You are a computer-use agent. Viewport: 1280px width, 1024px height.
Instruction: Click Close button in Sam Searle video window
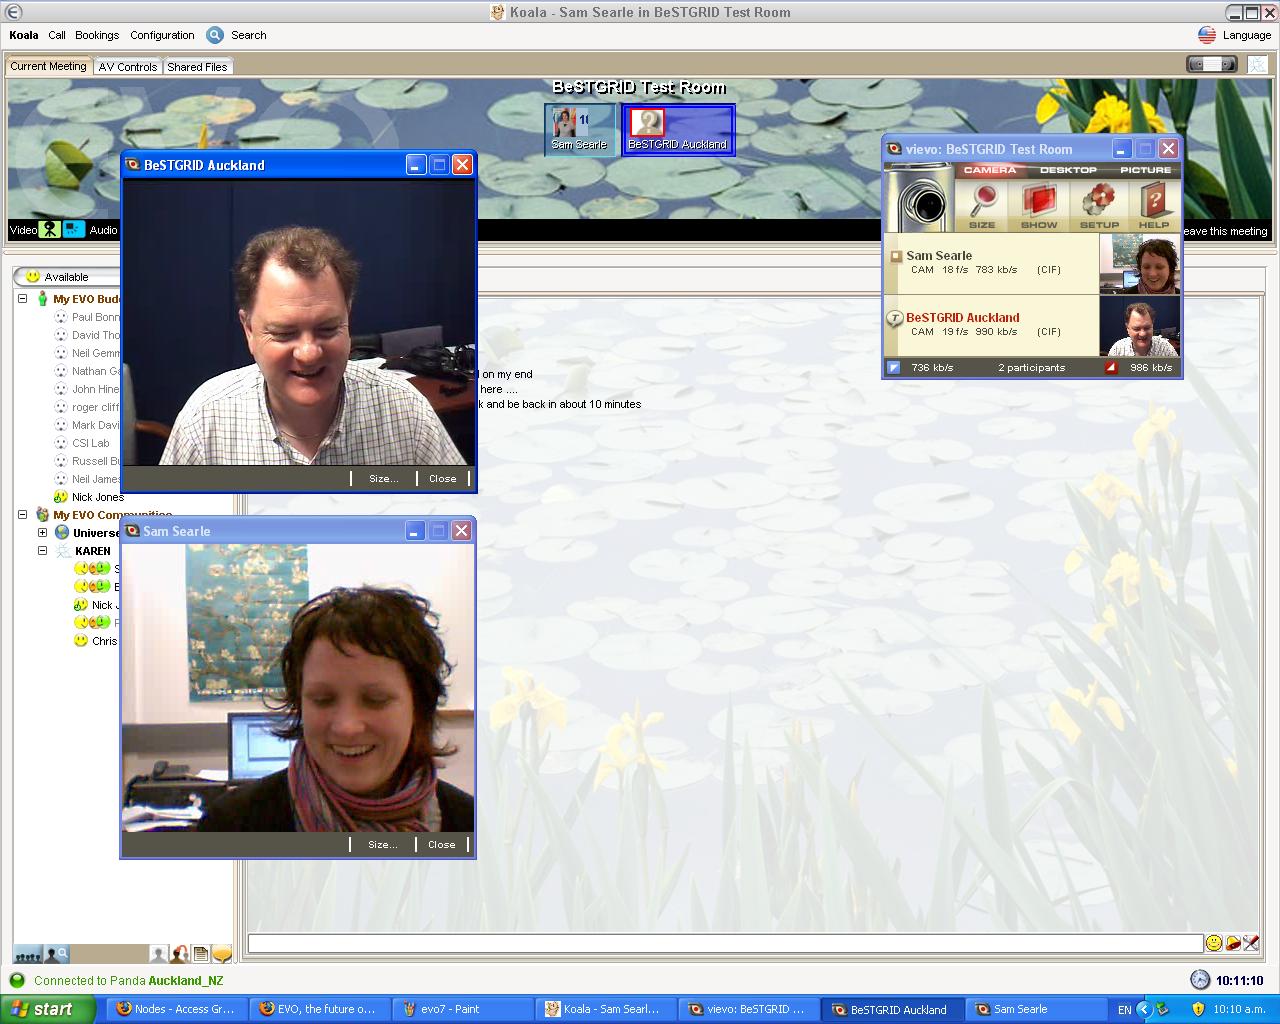coord(441,845)
